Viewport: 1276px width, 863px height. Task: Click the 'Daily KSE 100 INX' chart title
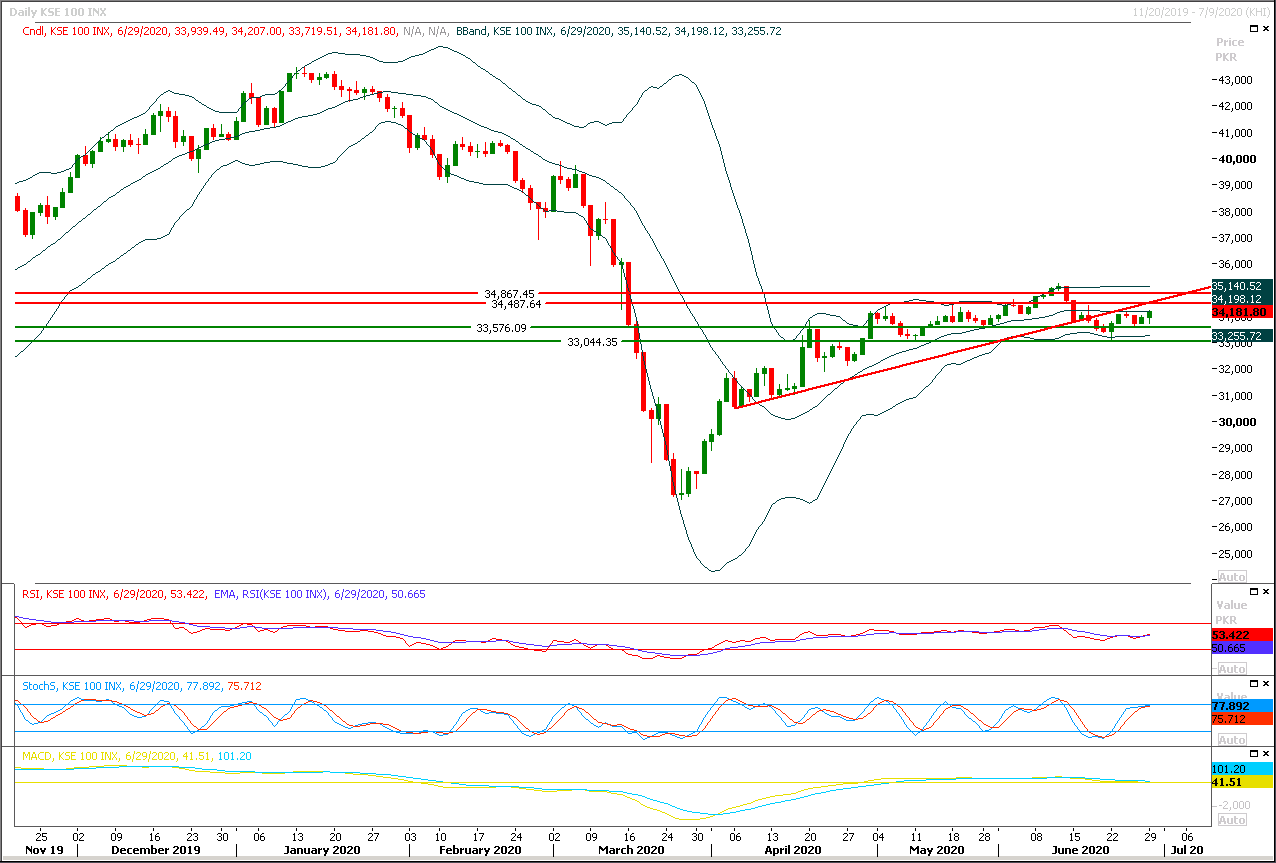tap(60, 10)
